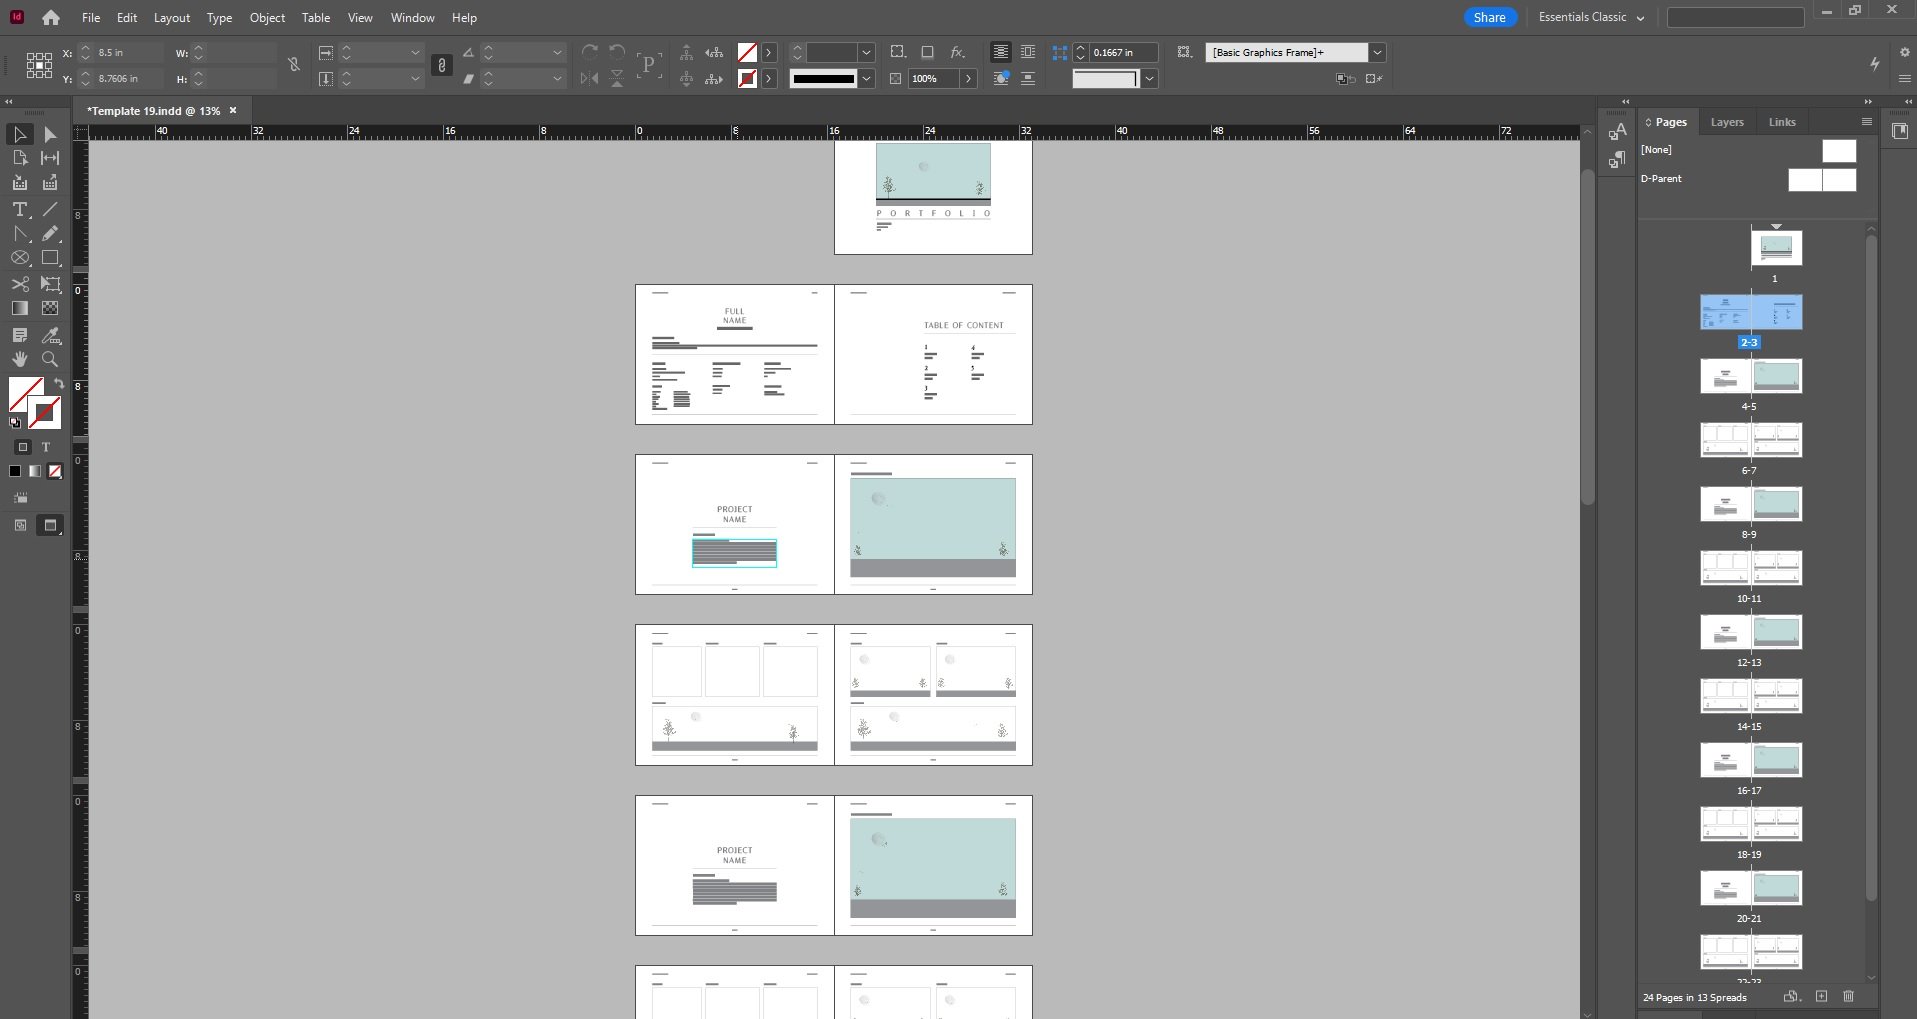Click the Home icon
The image size is (1917, 1019).
(x=51, y=18)
